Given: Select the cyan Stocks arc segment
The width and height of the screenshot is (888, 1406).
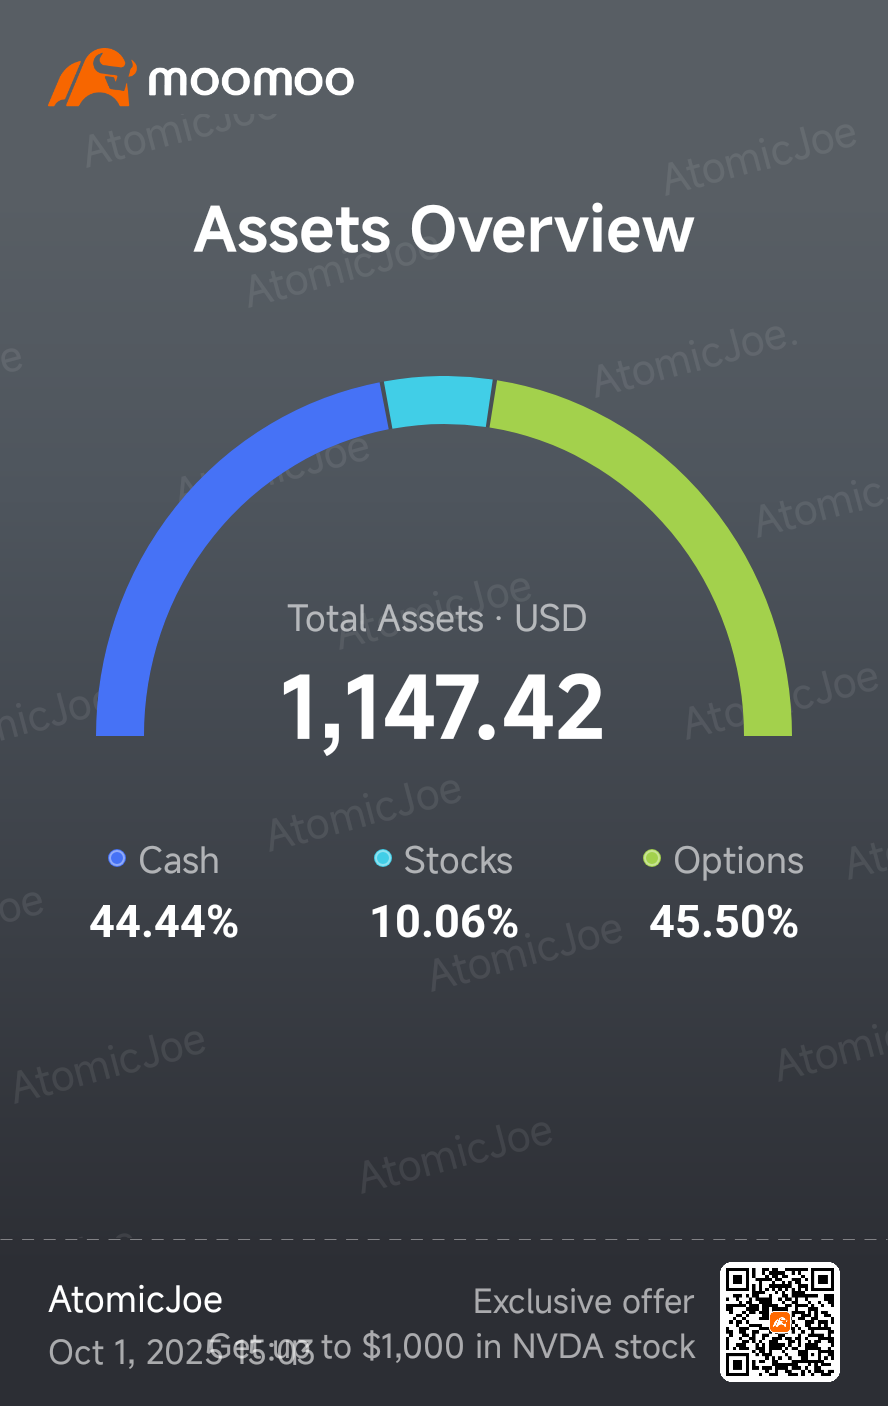Looking at the screenshot, I should tap(439, 402).
